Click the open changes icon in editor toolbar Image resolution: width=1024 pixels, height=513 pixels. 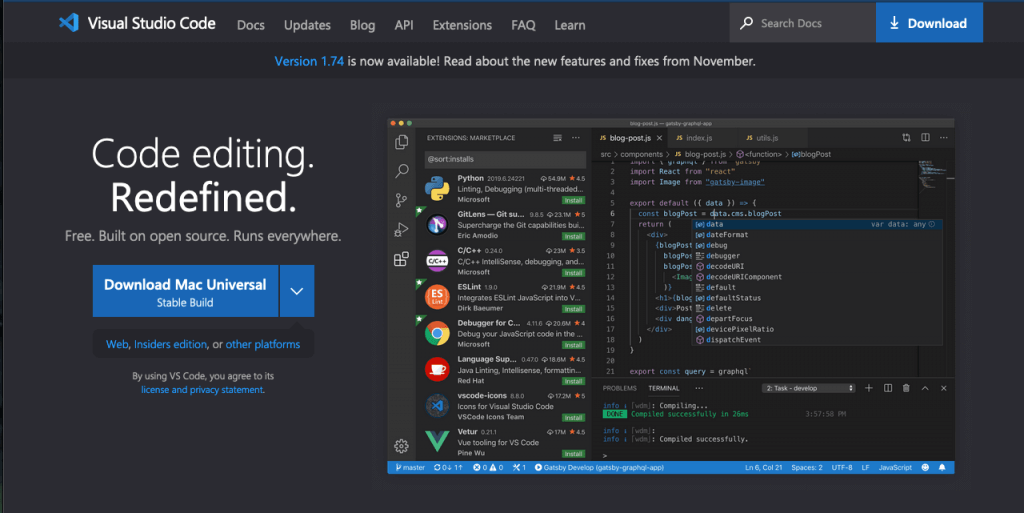coord(906,138)
